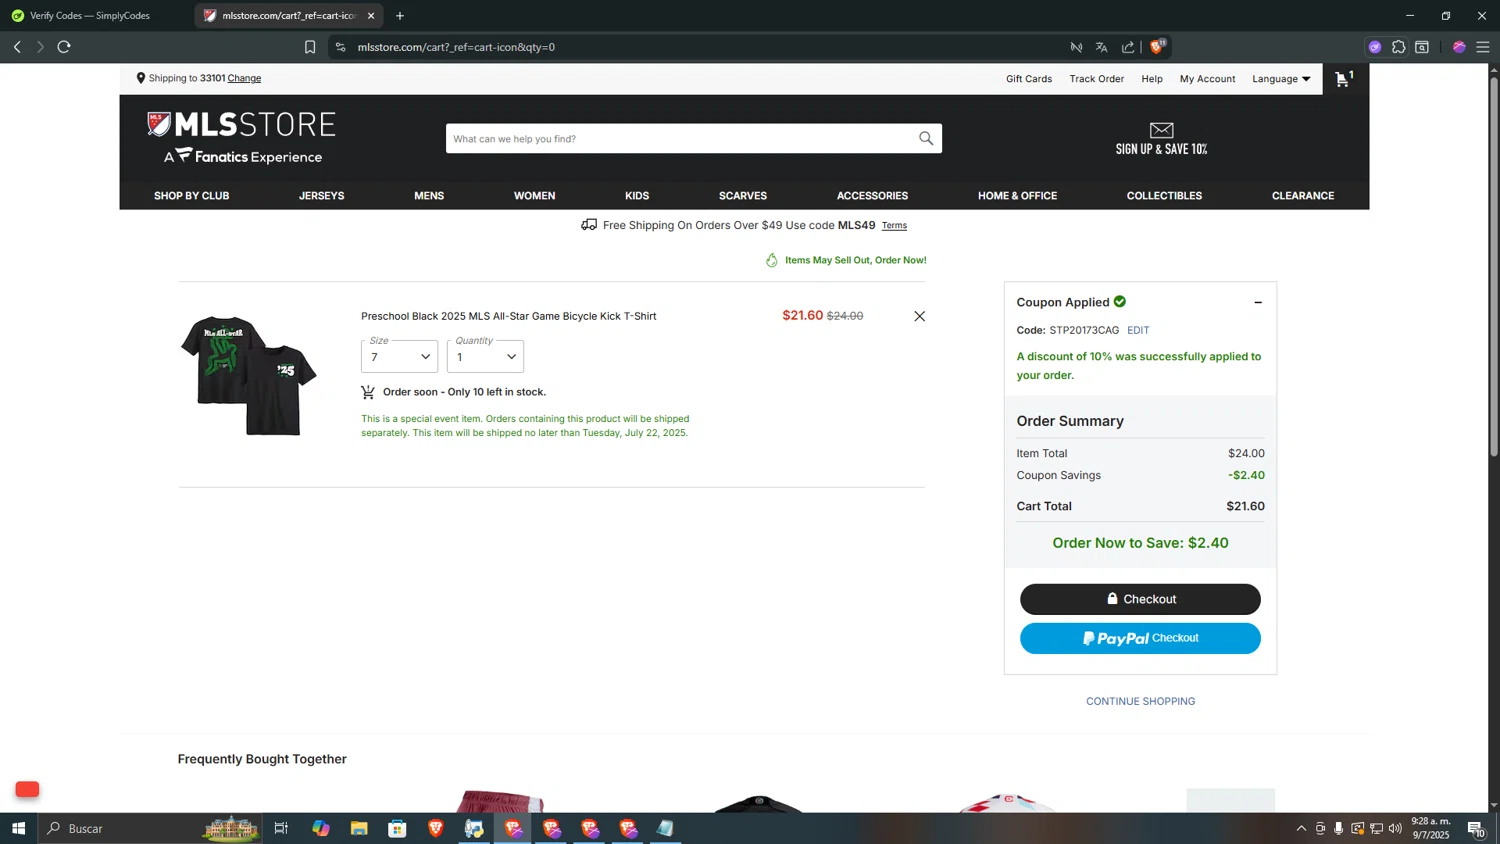The image size is (1500, 844).
Task: Show hidden system tray icons
Action: [1301, 828]
